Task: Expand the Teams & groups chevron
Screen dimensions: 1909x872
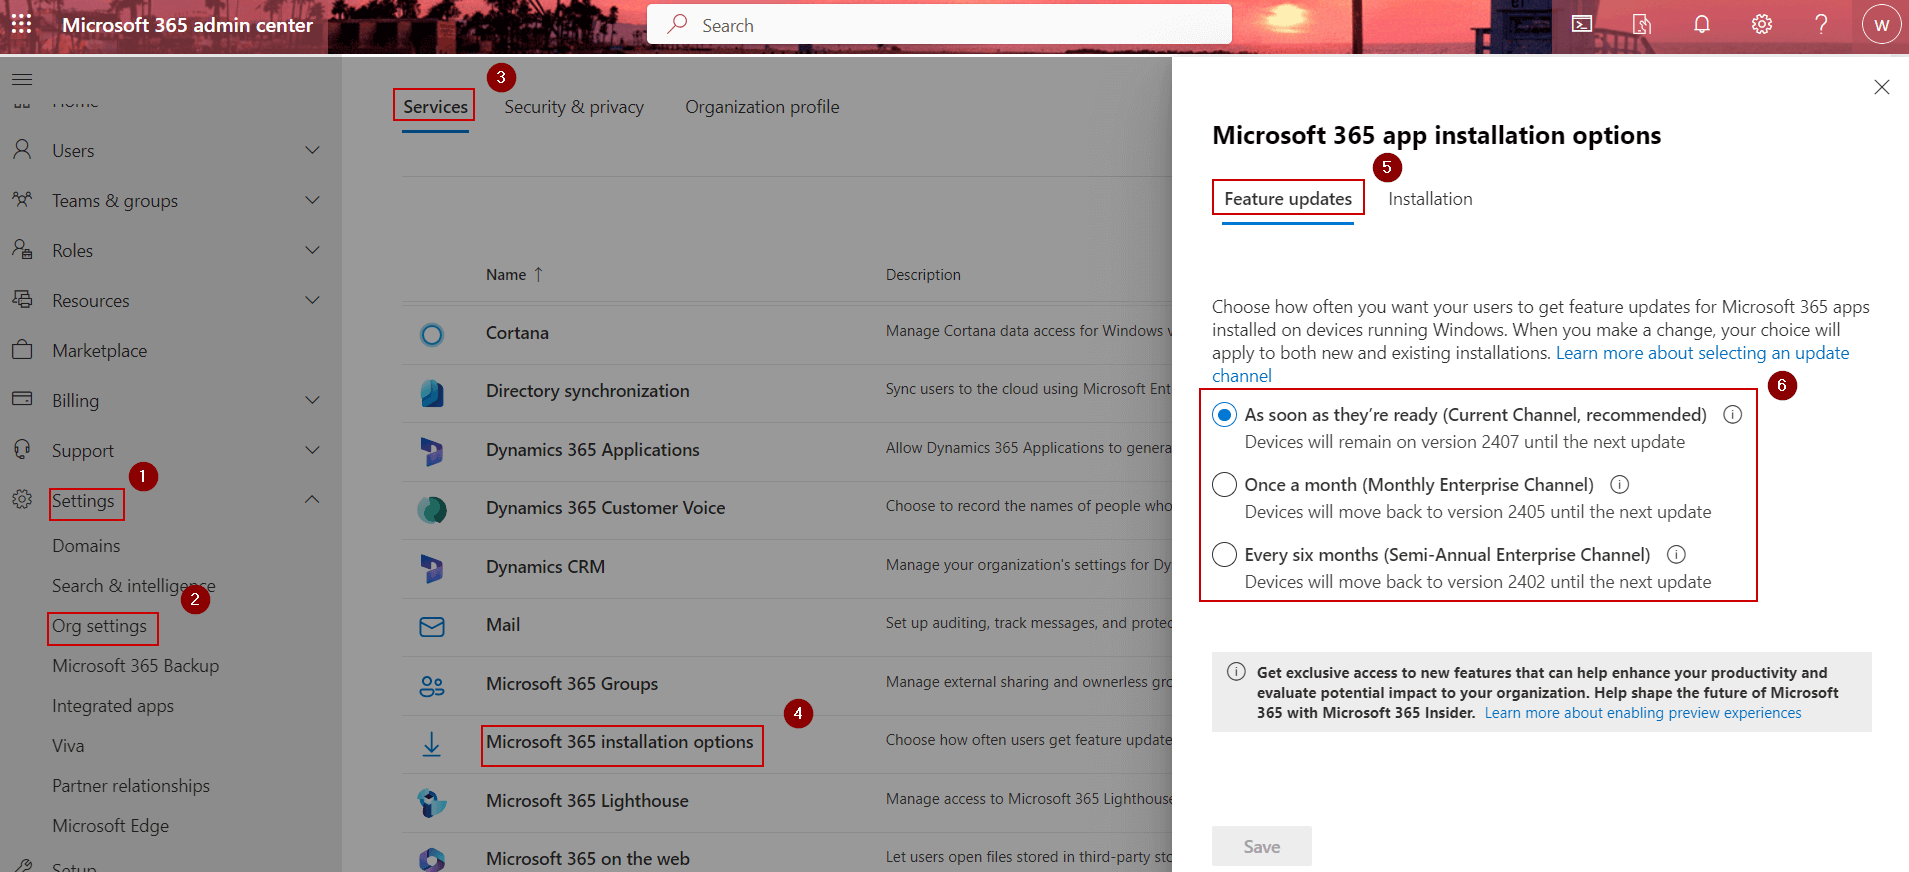Action: (x=312, y=200)
